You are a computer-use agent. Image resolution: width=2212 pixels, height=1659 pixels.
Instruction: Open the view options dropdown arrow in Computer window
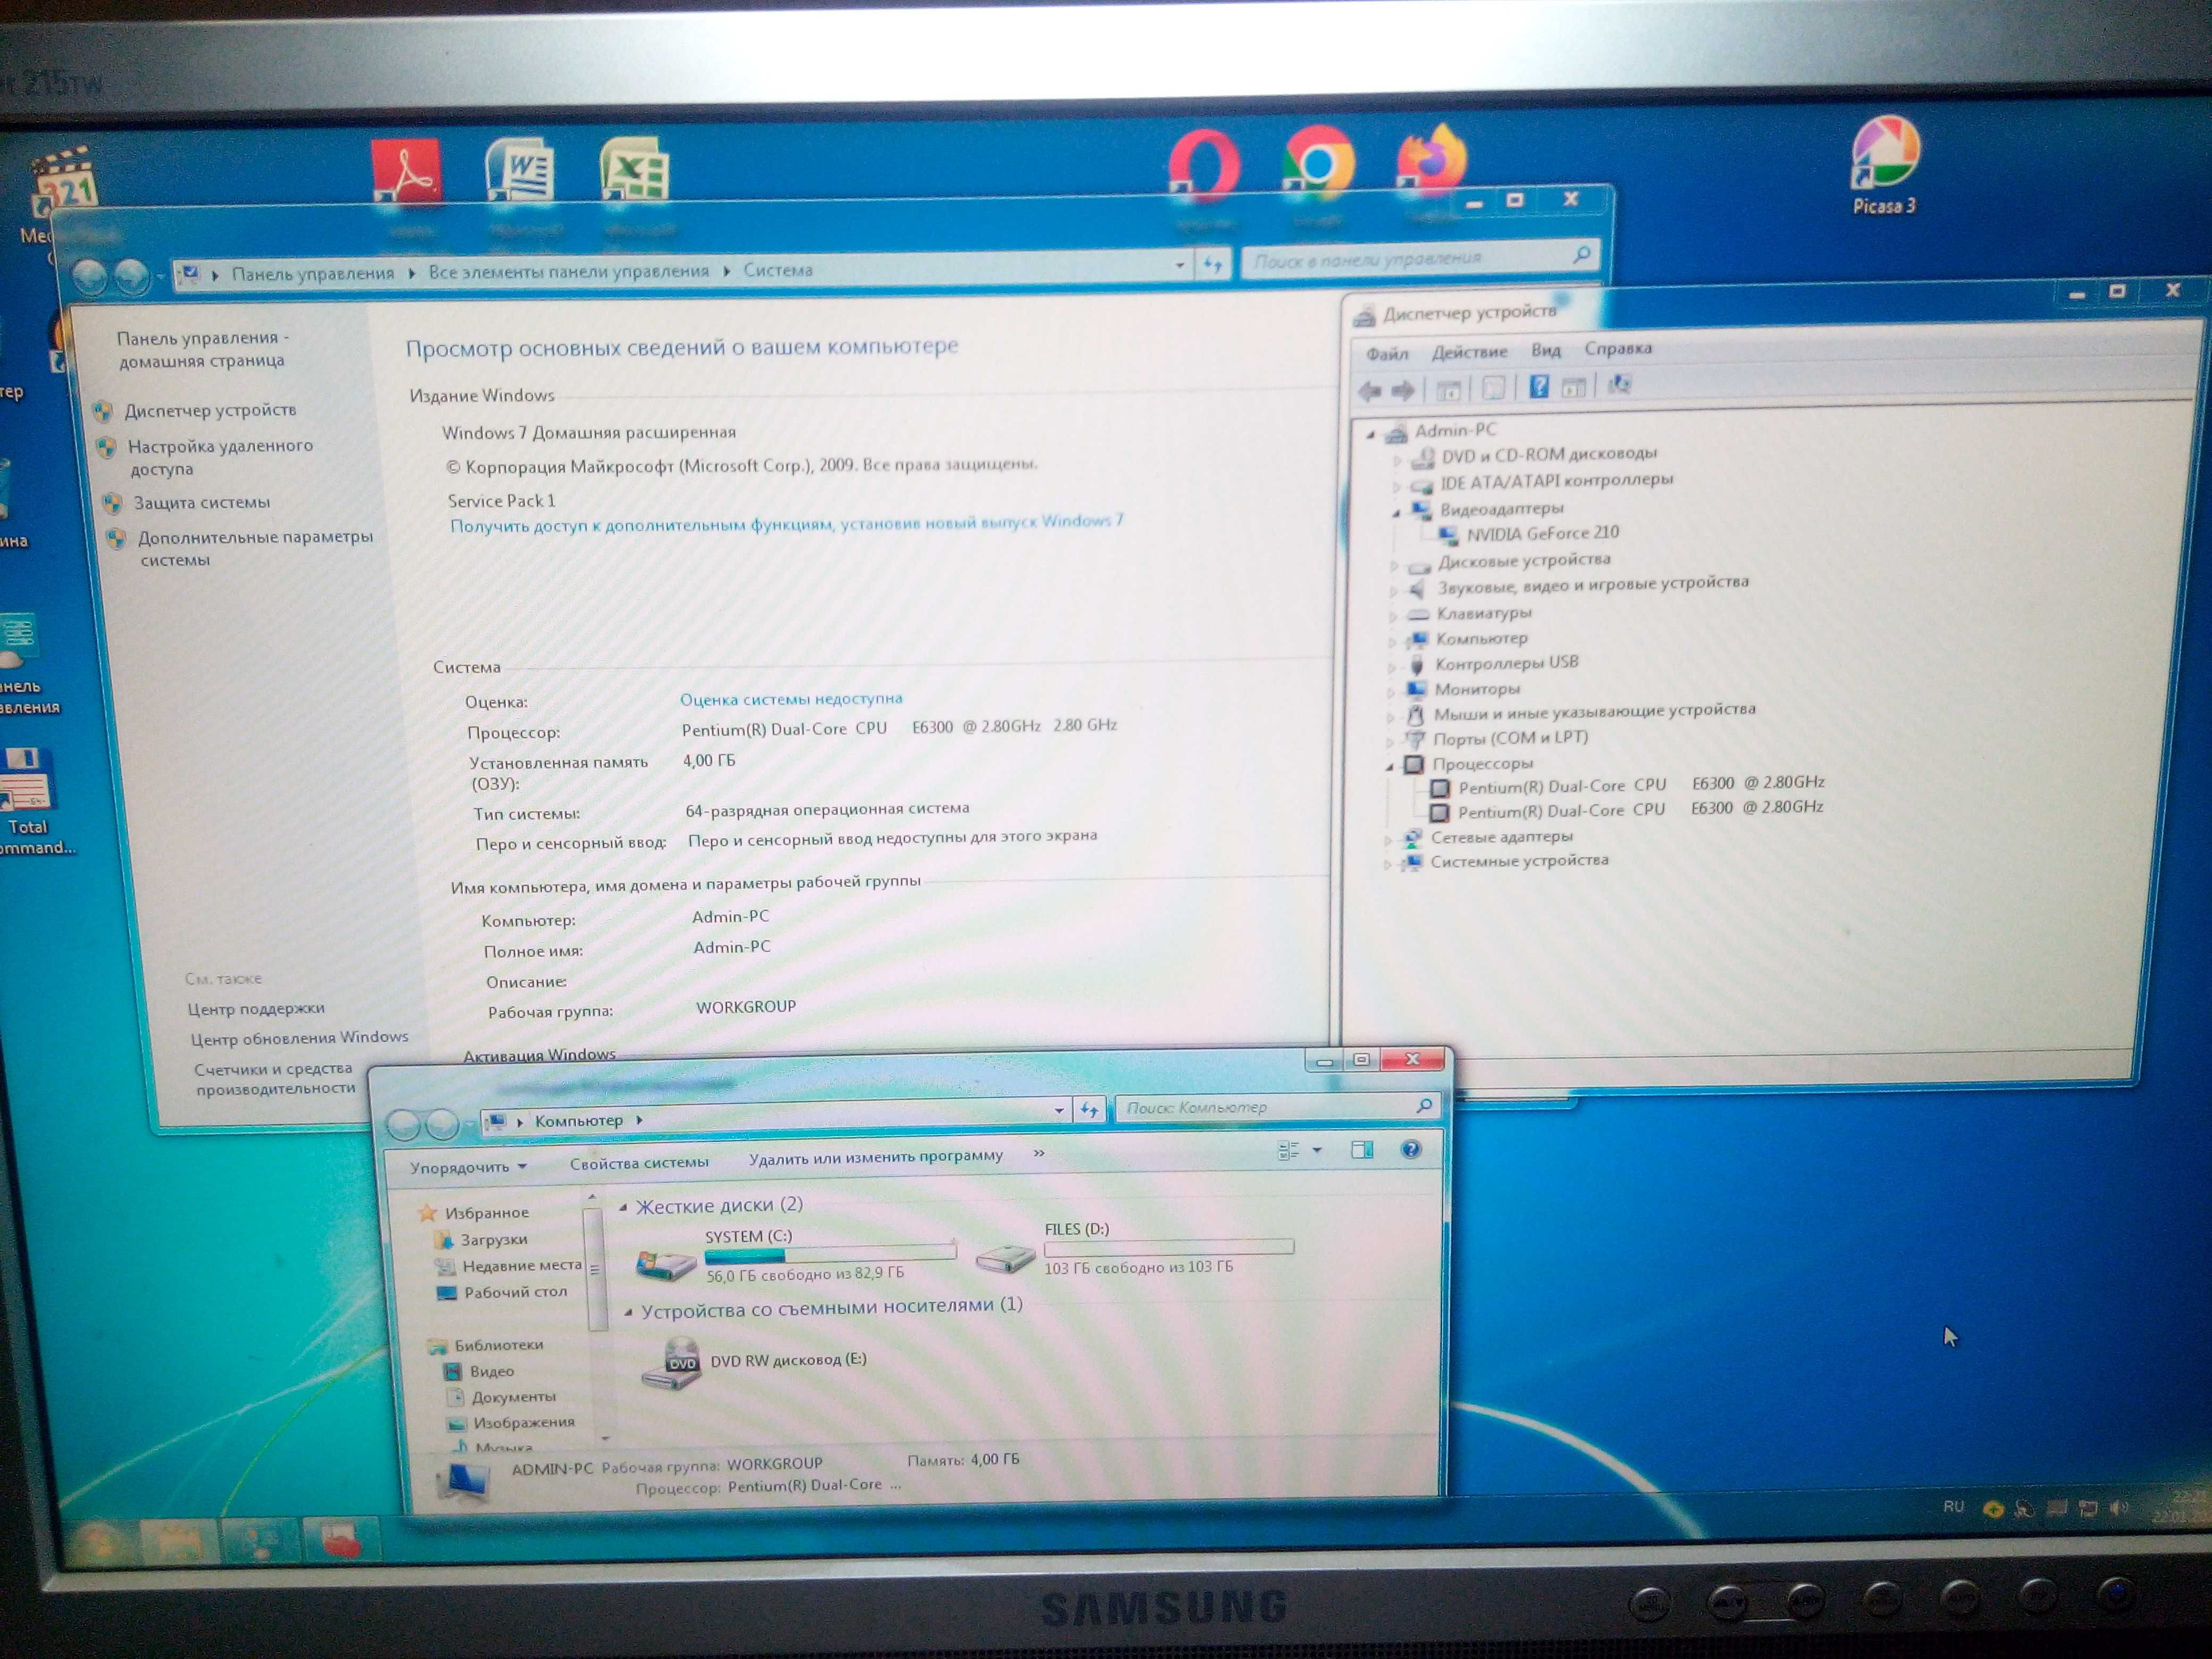[x=1317, y=1150]
